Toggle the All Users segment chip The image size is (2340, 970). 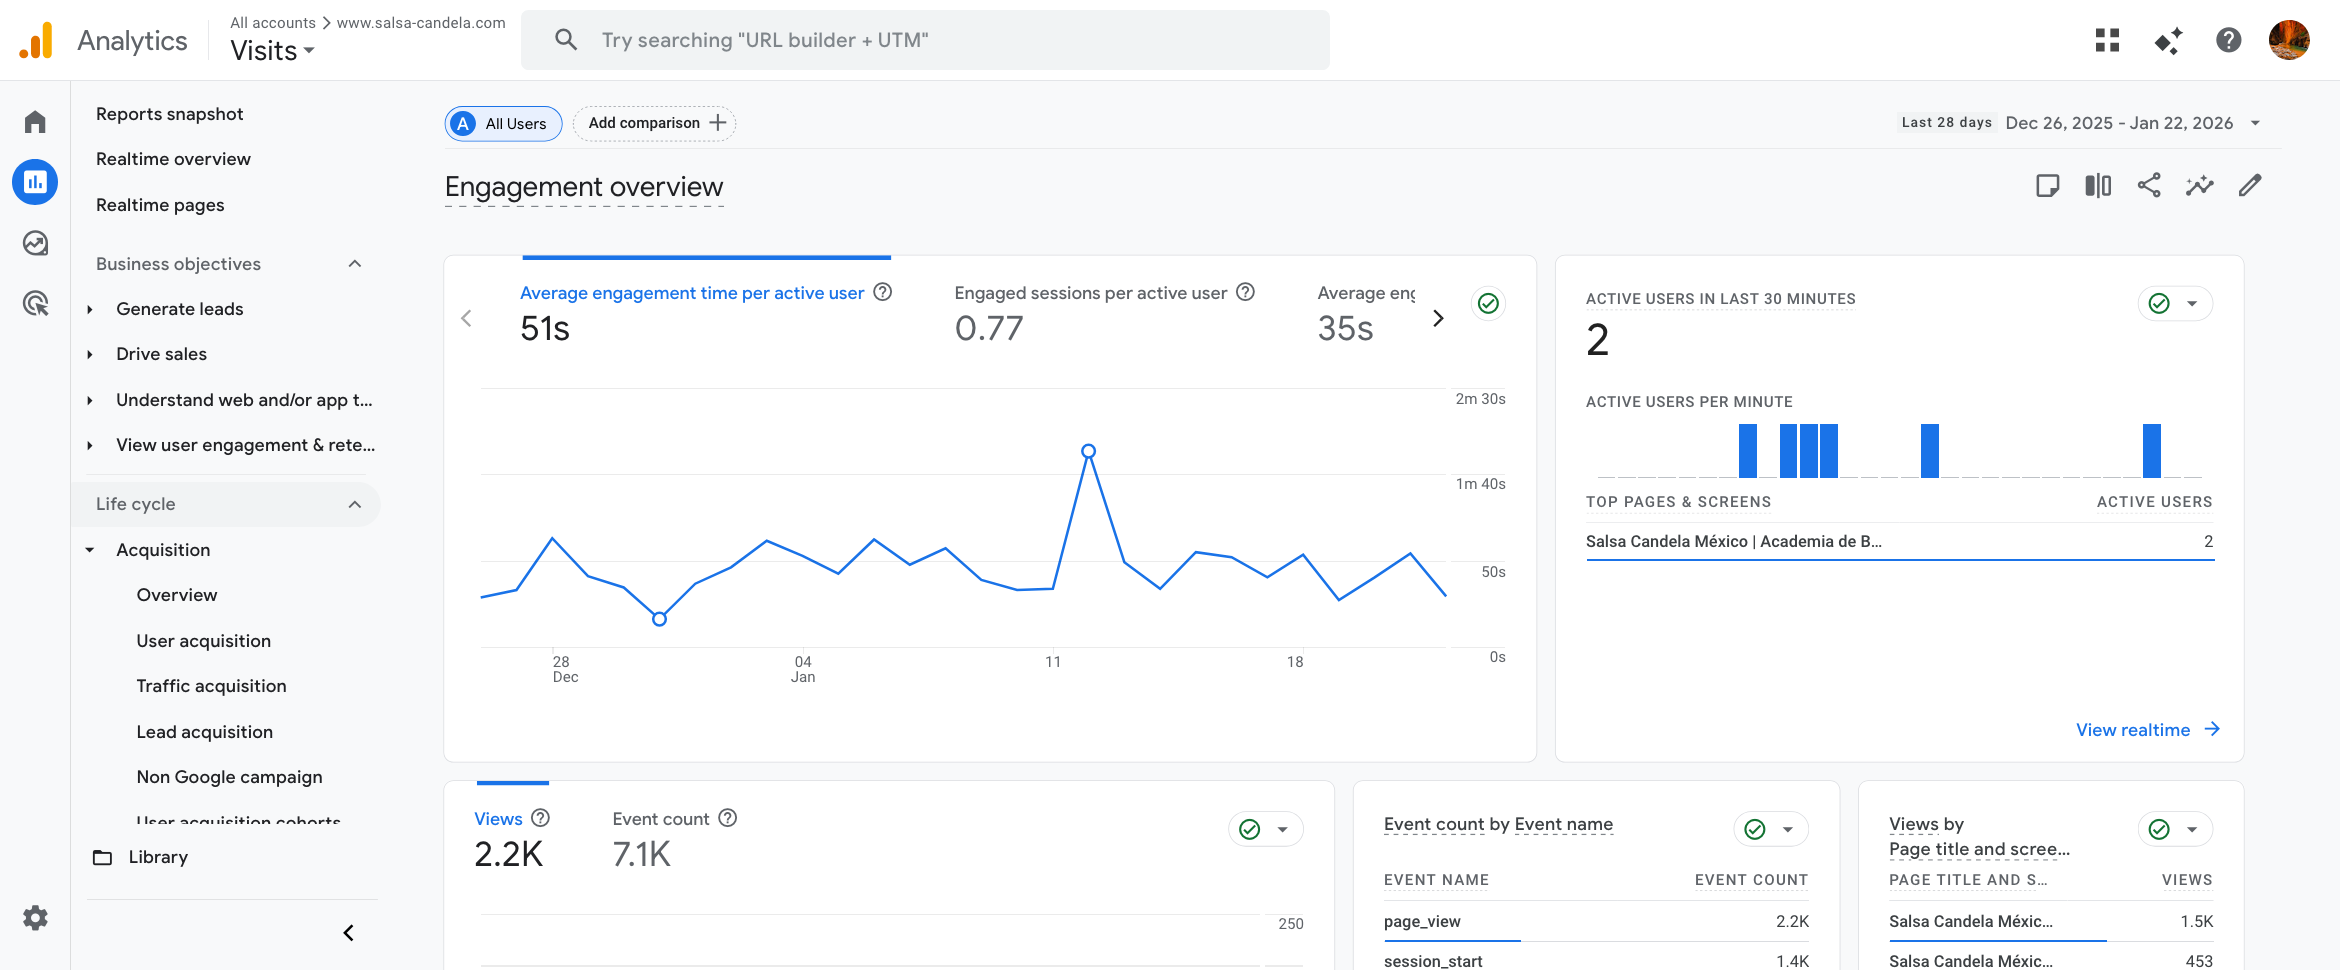(502, 123)
